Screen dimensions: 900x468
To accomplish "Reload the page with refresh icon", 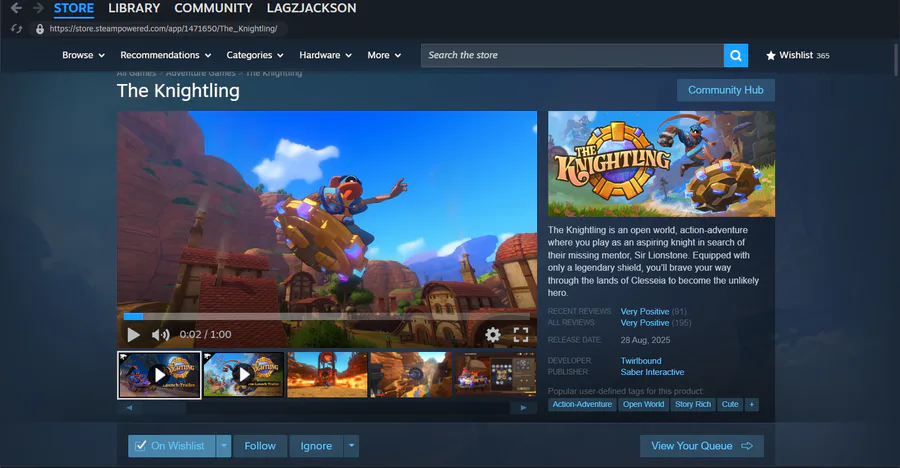I will [x=17, y=29].
